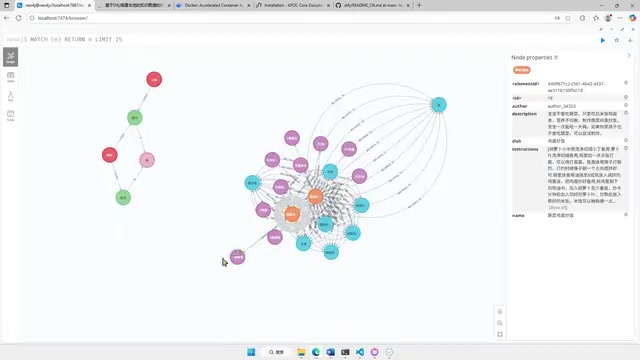Switch to the Graph result view

coord(11,57)
